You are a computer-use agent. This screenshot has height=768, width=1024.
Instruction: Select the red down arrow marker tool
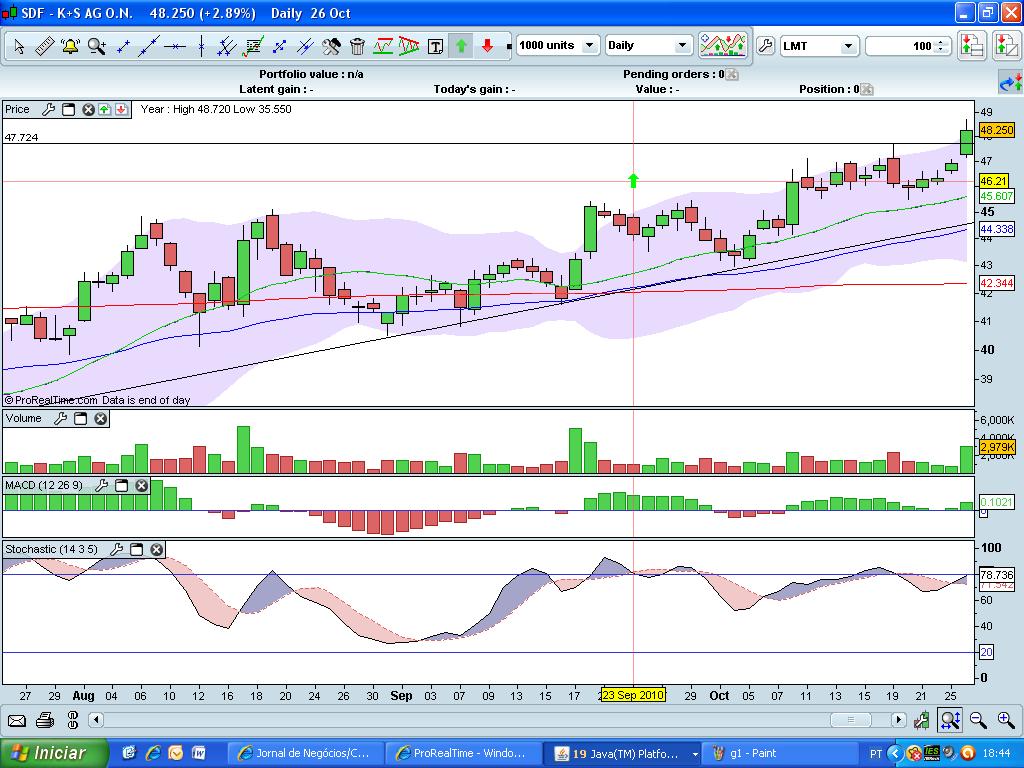[x=487, y=46]
